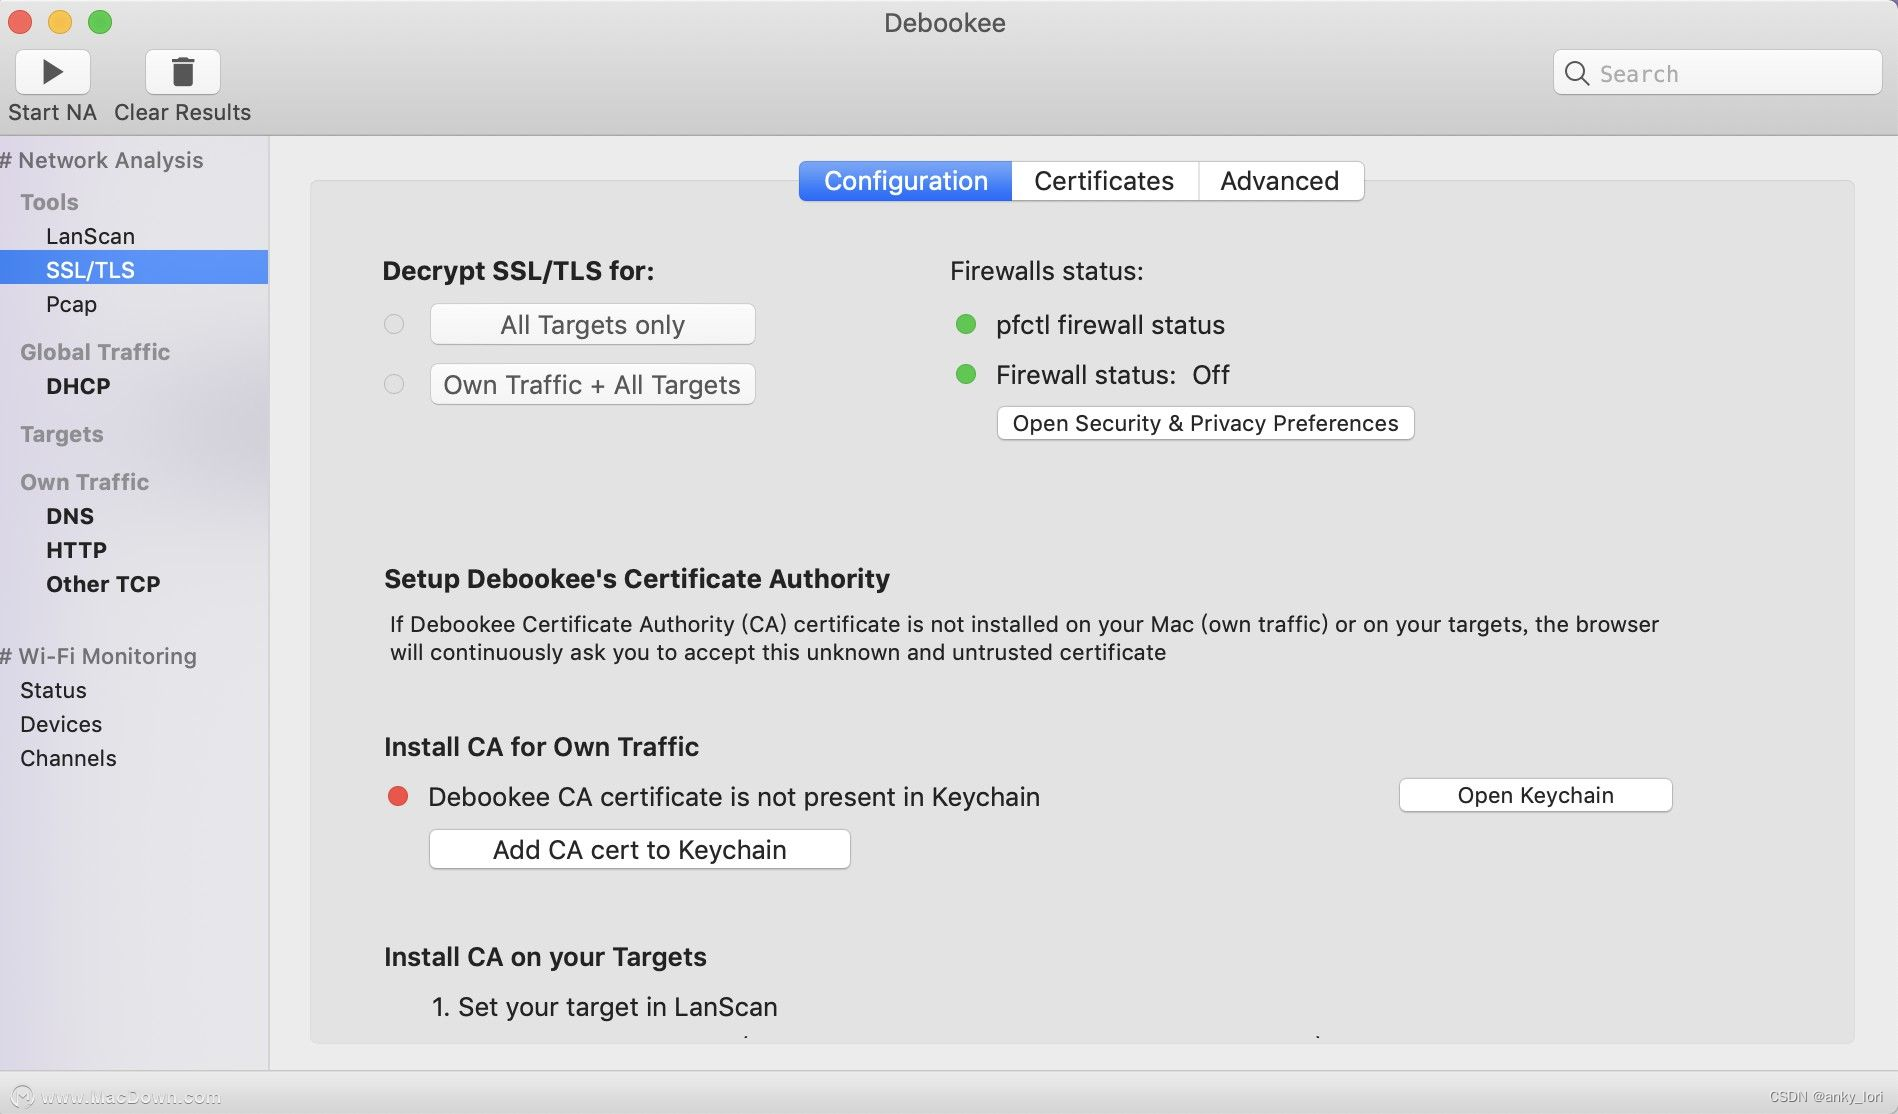Screen dimensions: 1898x1114
Task: Focus the Search input field
Action: (1717, 73)
